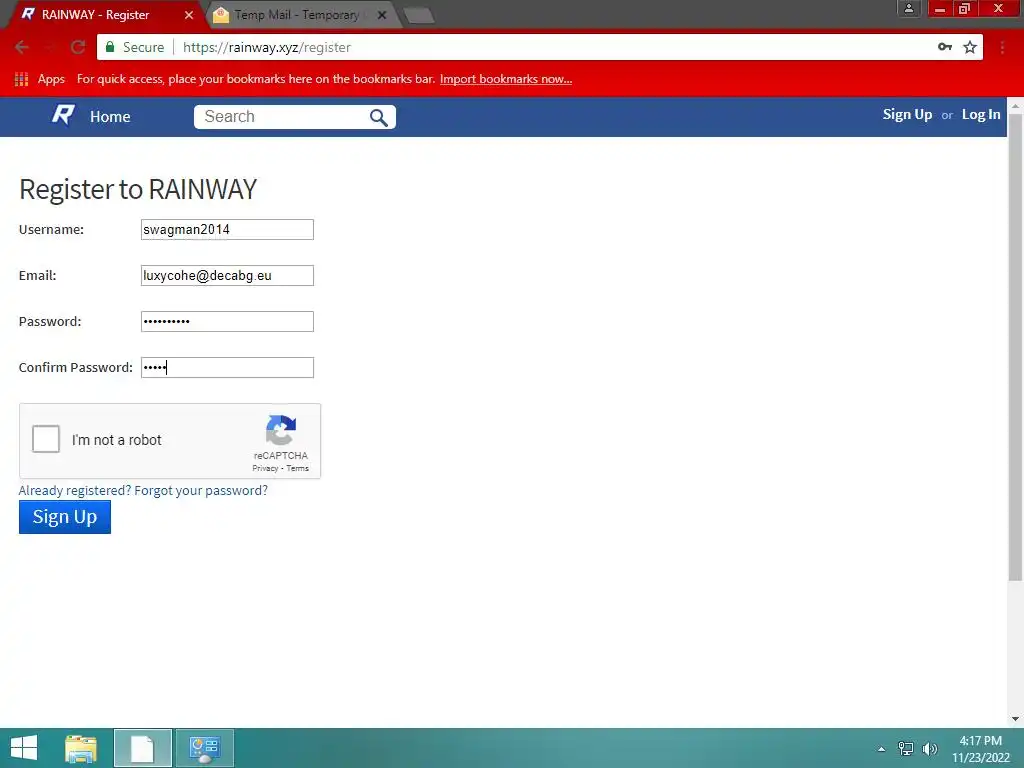This screenshot has width=1024, height=768.
Task: Click the scrollbar up arrow
Action: pos(1015,104)
